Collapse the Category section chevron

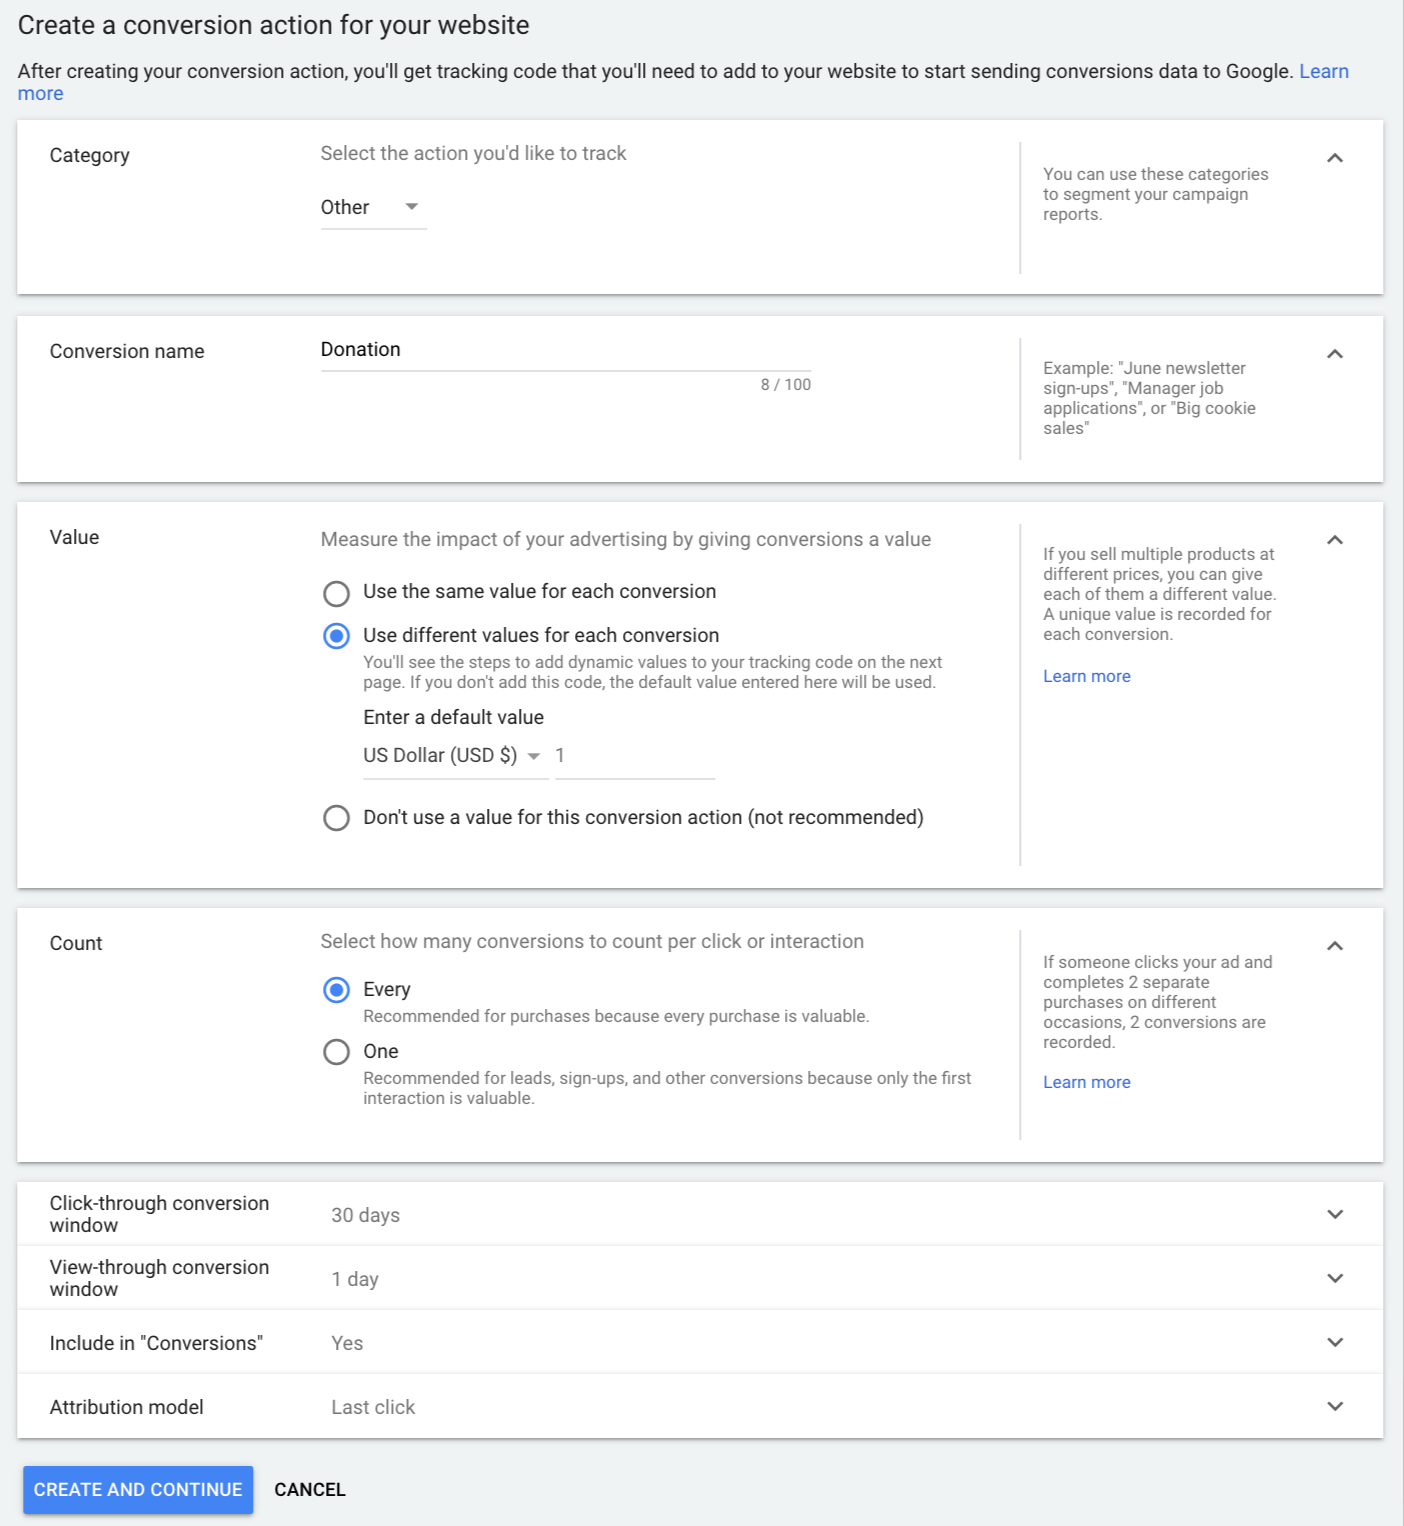1334,158
